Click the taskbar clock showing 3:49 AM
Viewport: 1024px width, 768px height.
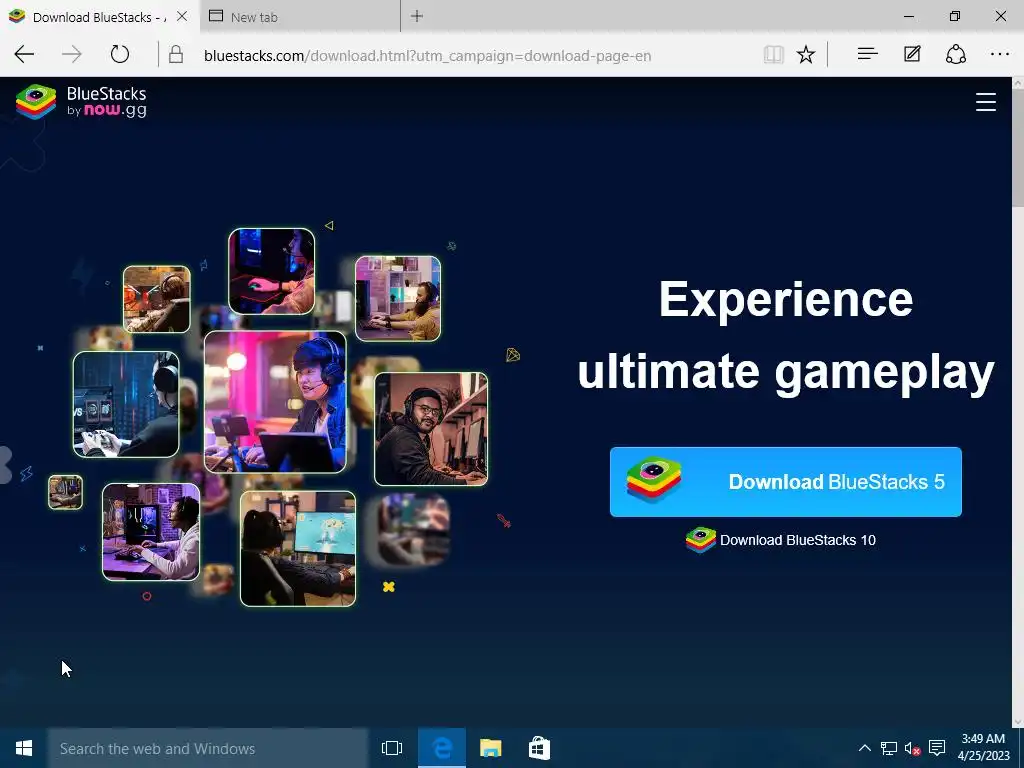click(983, 747)
